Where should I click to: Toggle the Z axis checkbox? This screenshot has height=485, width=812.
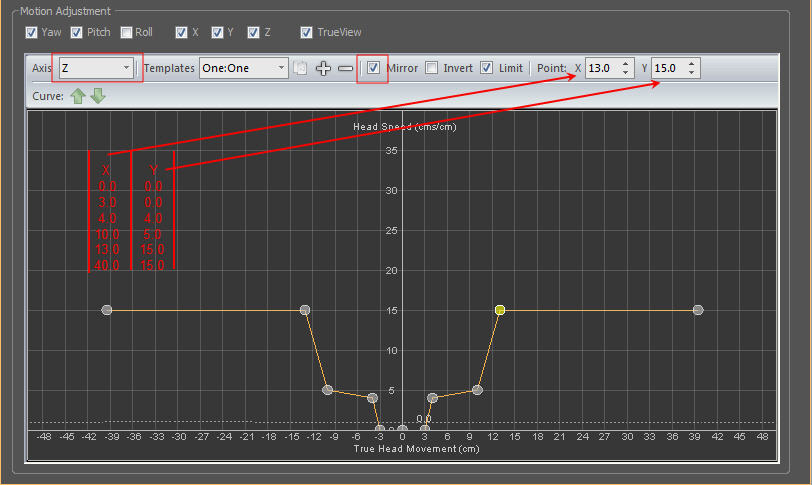(x=253, y=33)
